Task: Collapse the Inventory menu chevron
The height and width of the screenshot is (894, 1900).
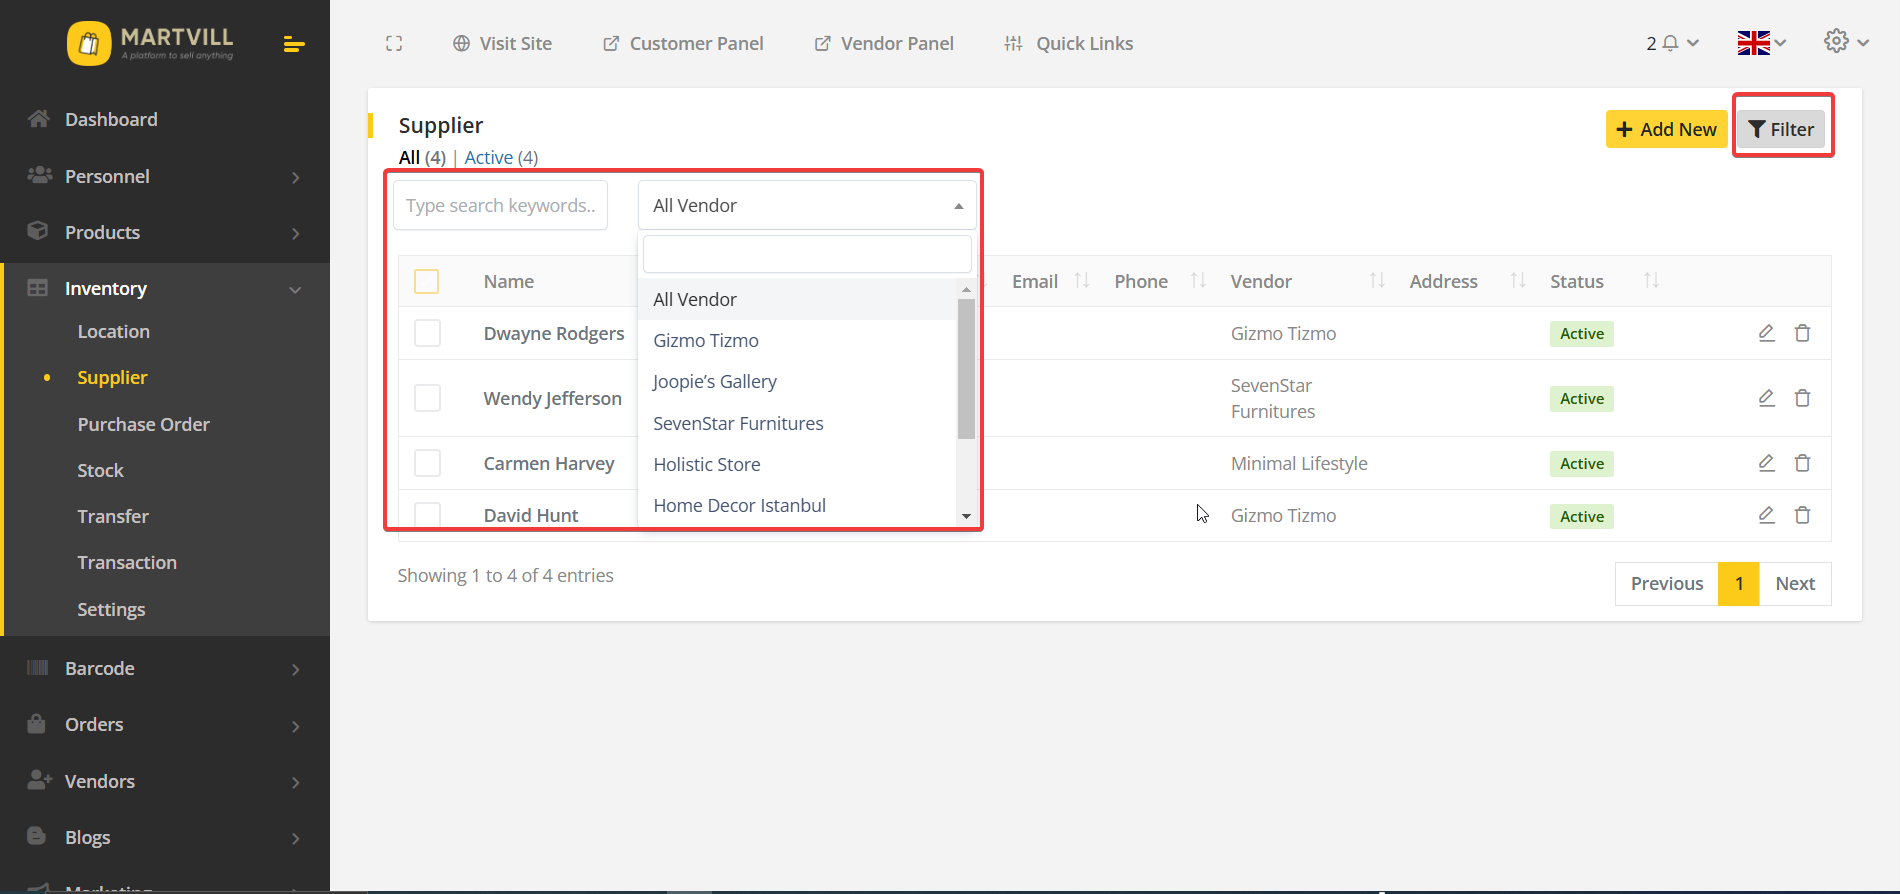Action: pos(295,290)
